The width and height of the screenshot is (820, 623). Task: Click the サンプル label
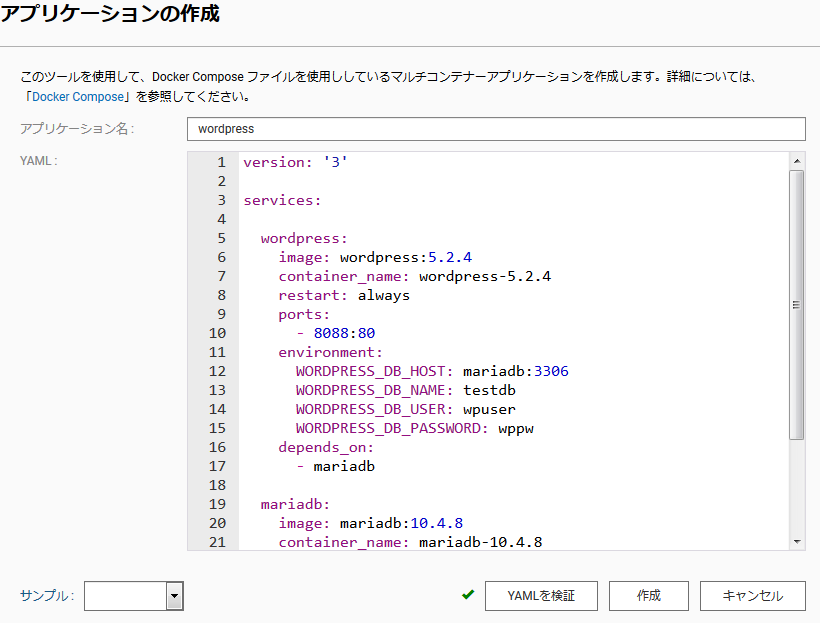47,595
